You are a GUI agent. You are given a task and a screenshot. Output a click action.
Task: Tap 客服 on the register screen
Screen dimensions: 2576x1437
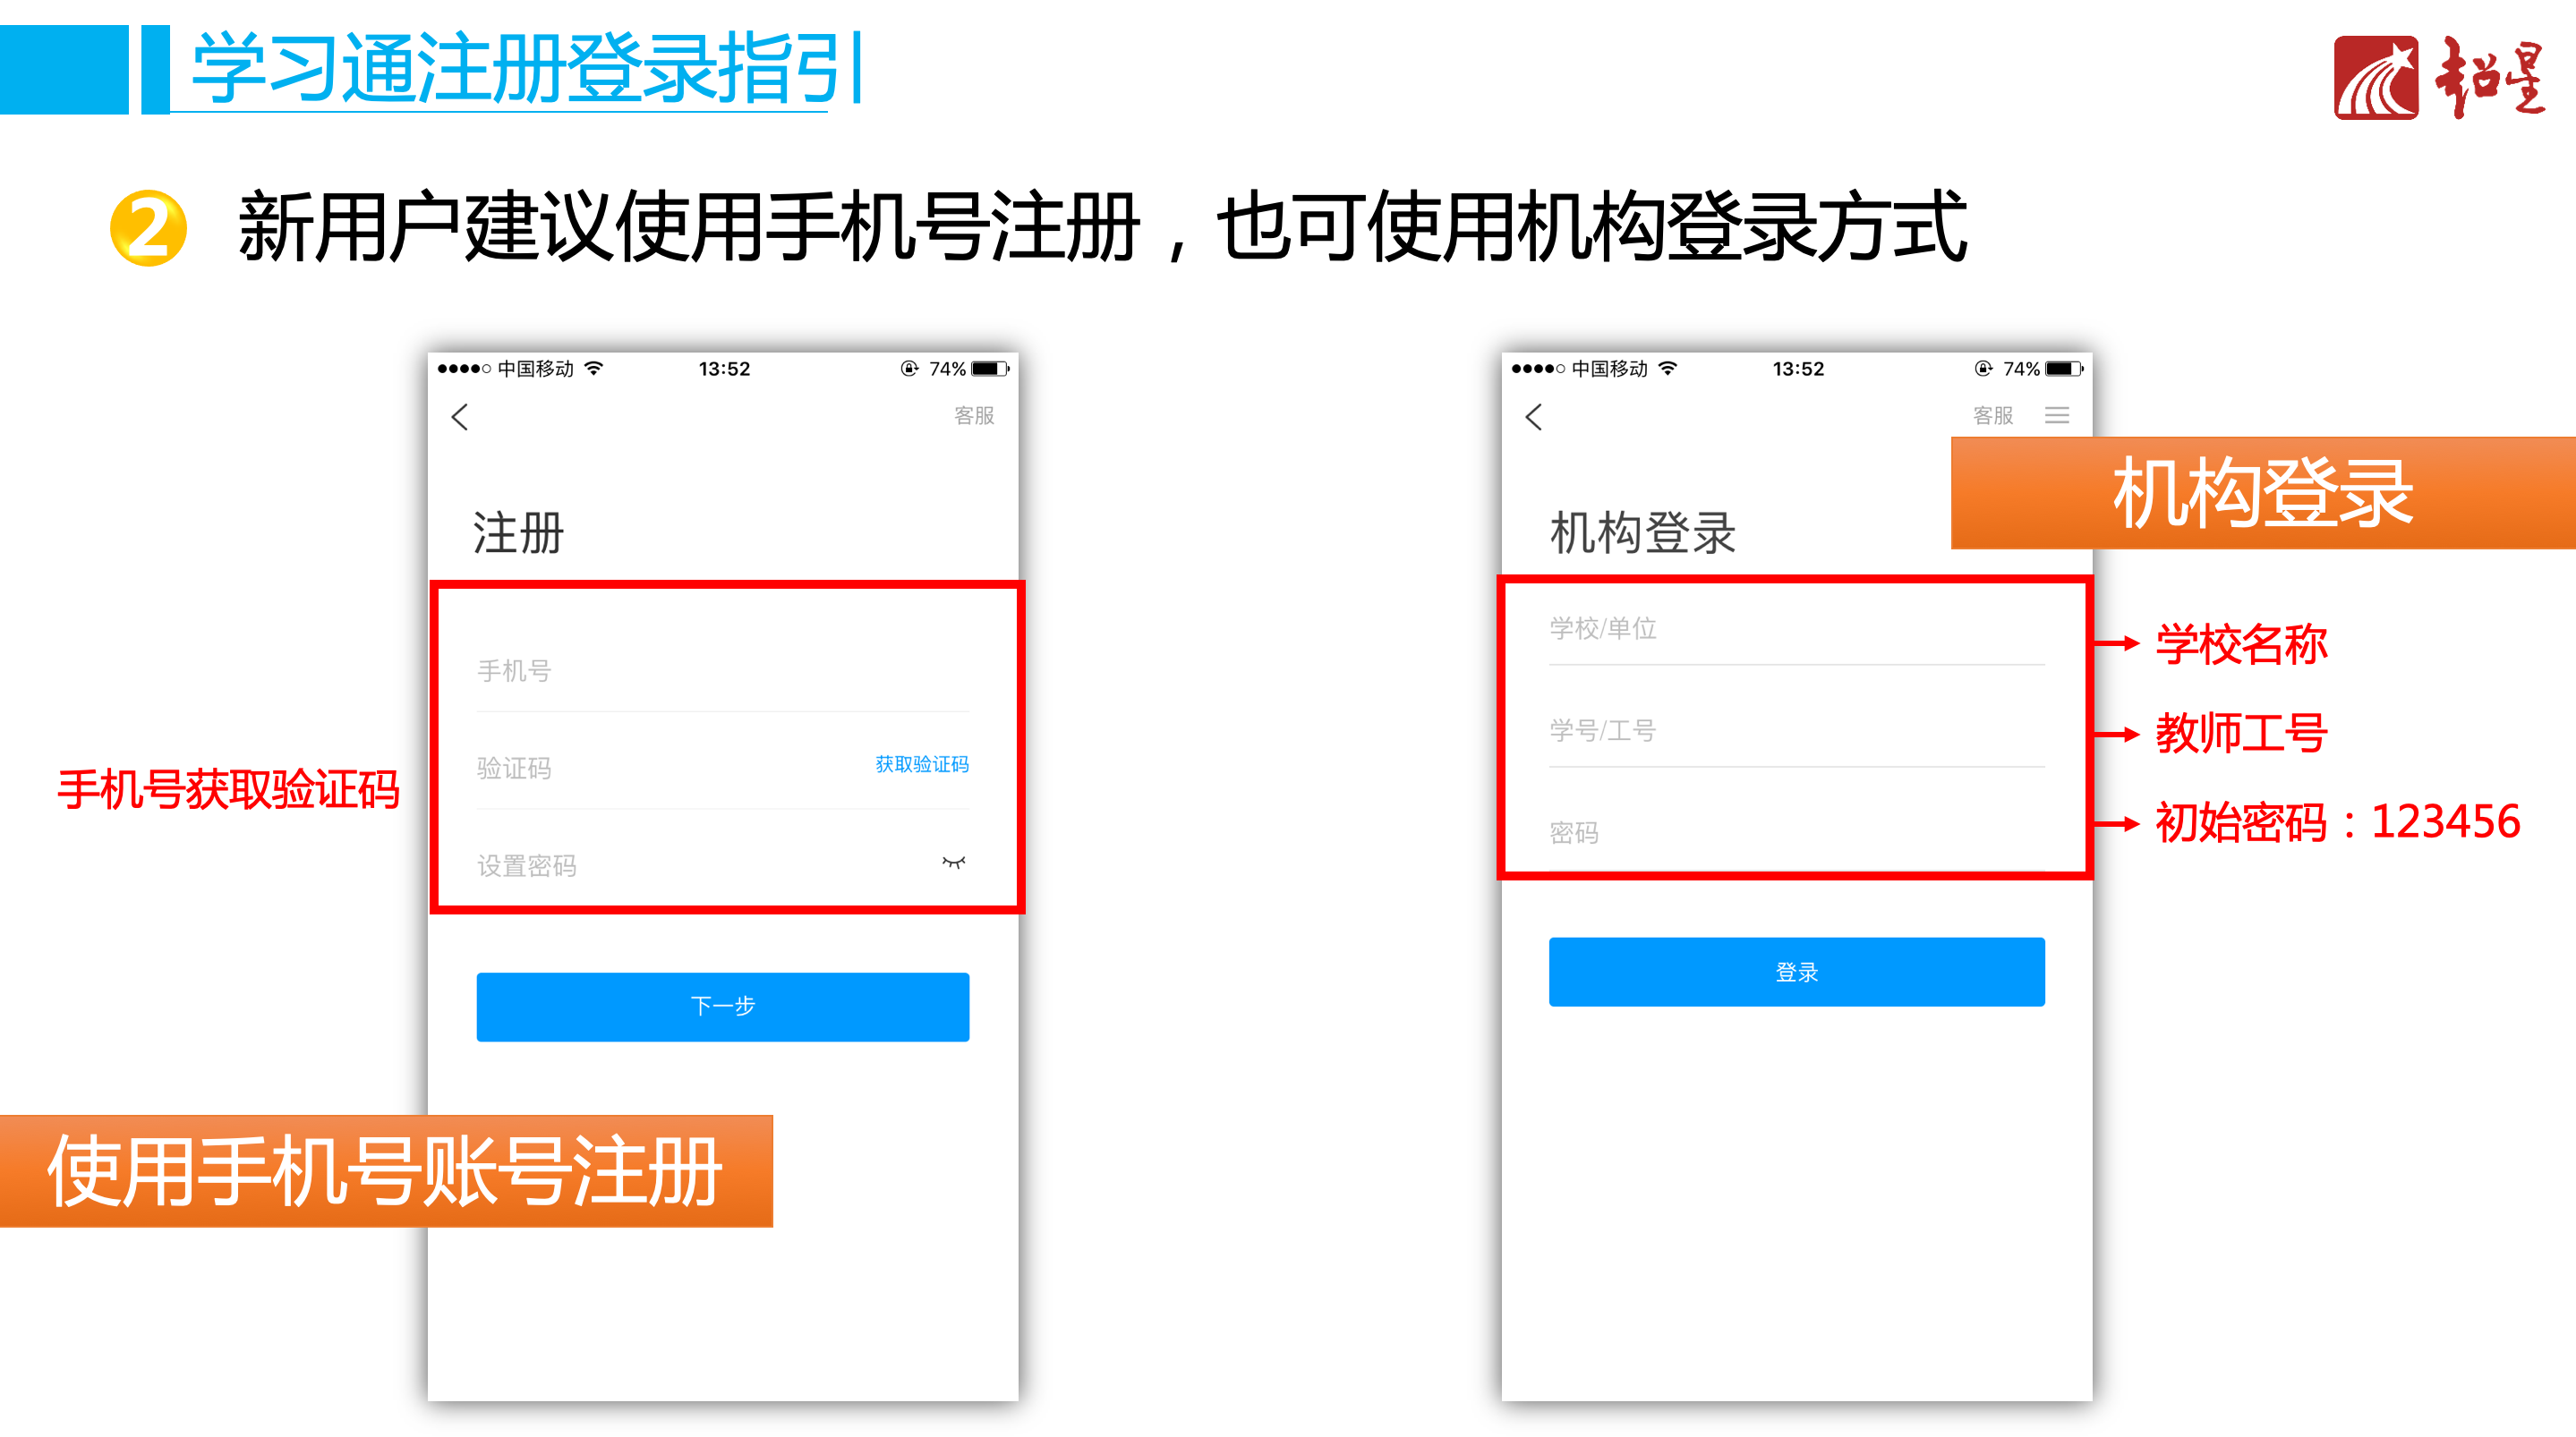974,415
